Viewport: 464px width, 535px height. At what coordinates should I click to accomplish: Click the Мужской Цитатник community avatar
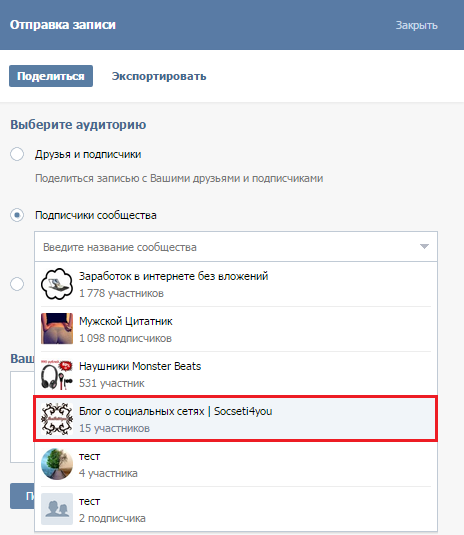pos(57,329)
